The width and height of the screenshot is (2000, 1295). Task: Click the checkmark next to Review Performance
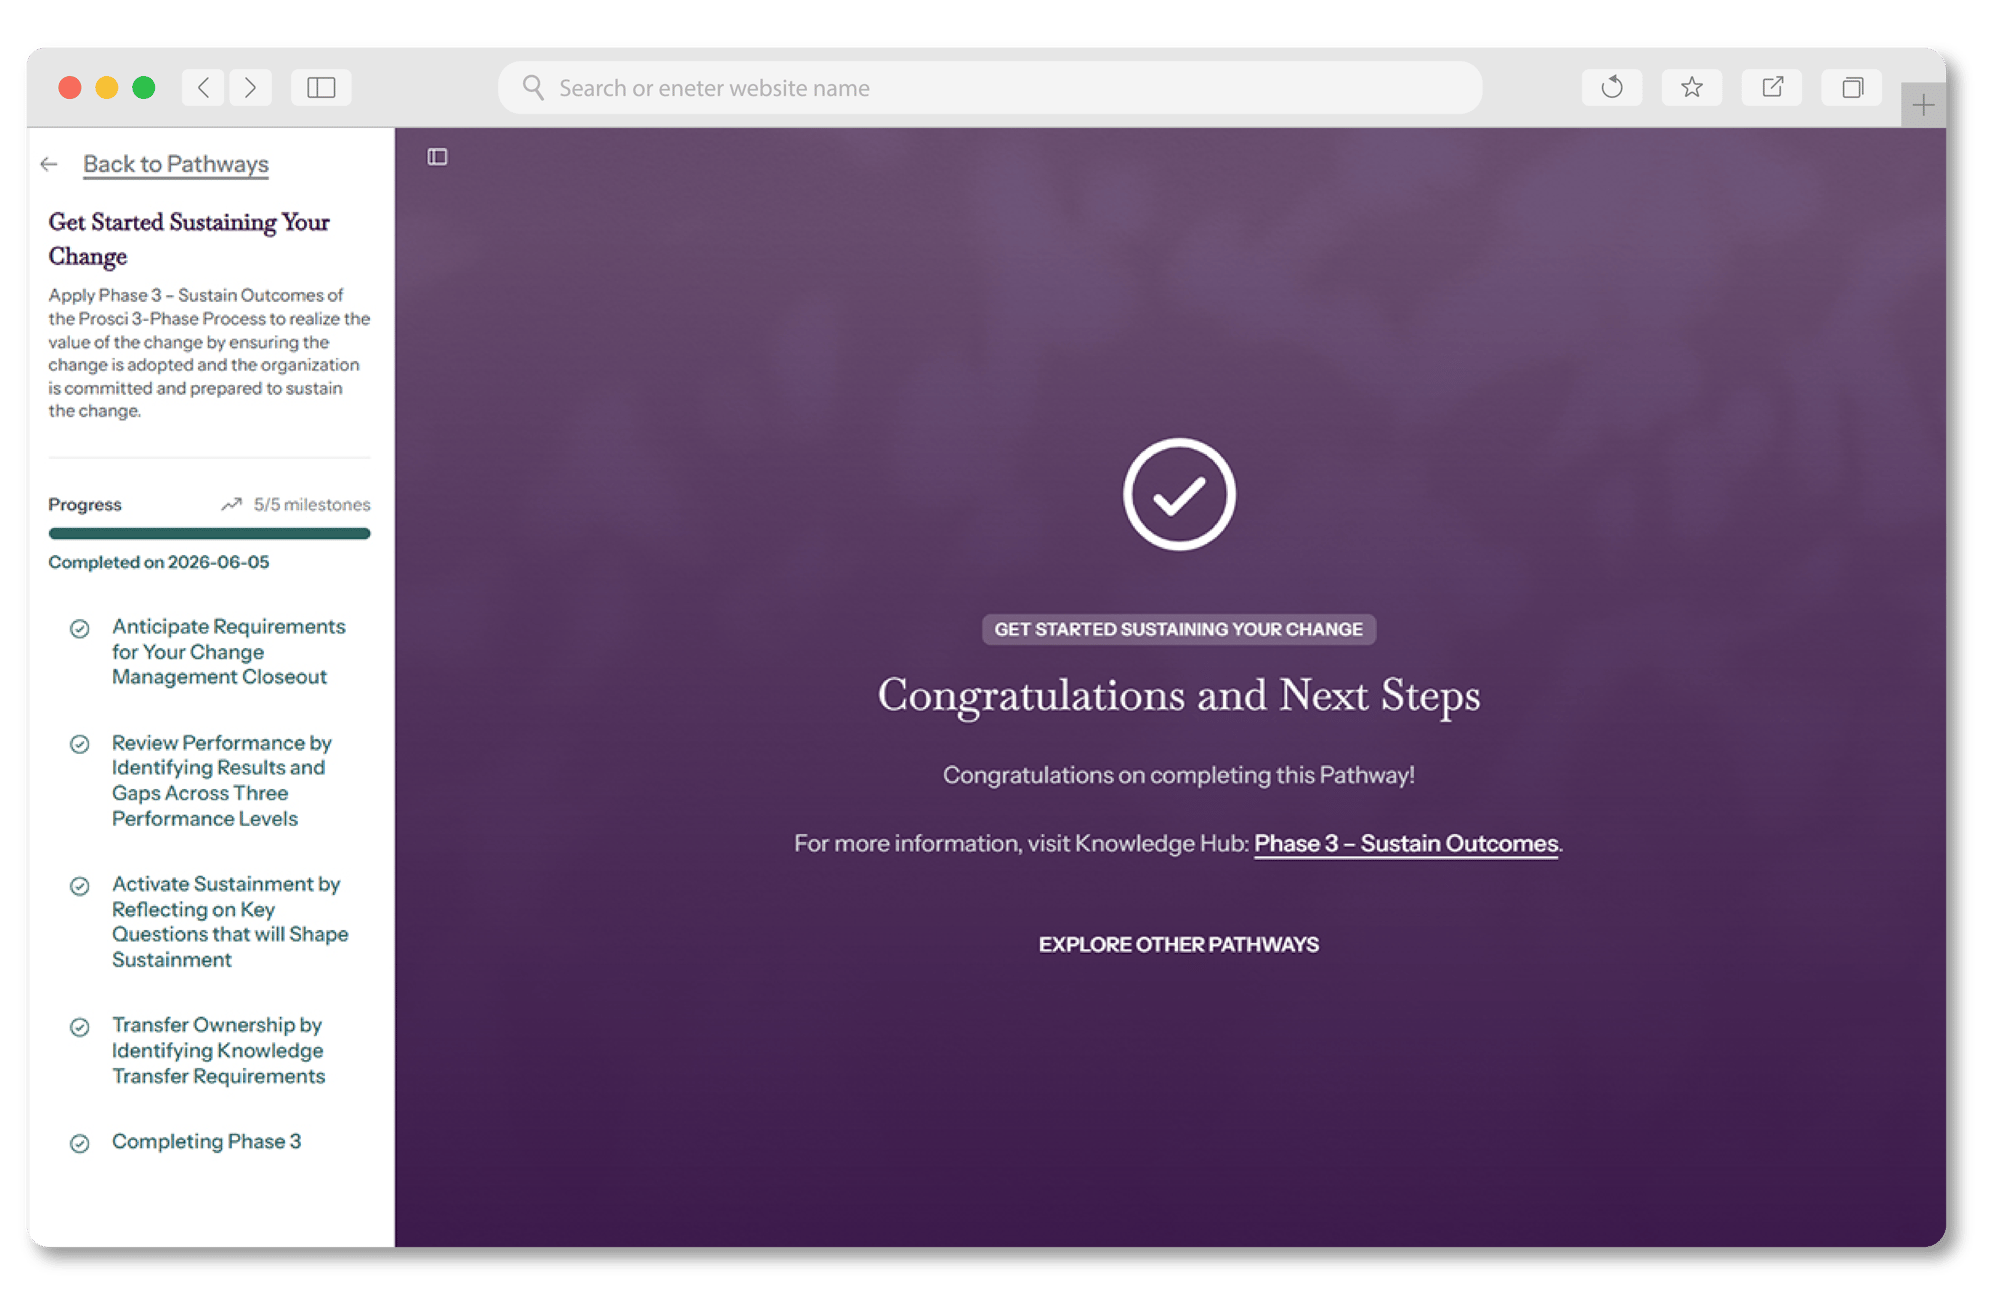[80, 745]
